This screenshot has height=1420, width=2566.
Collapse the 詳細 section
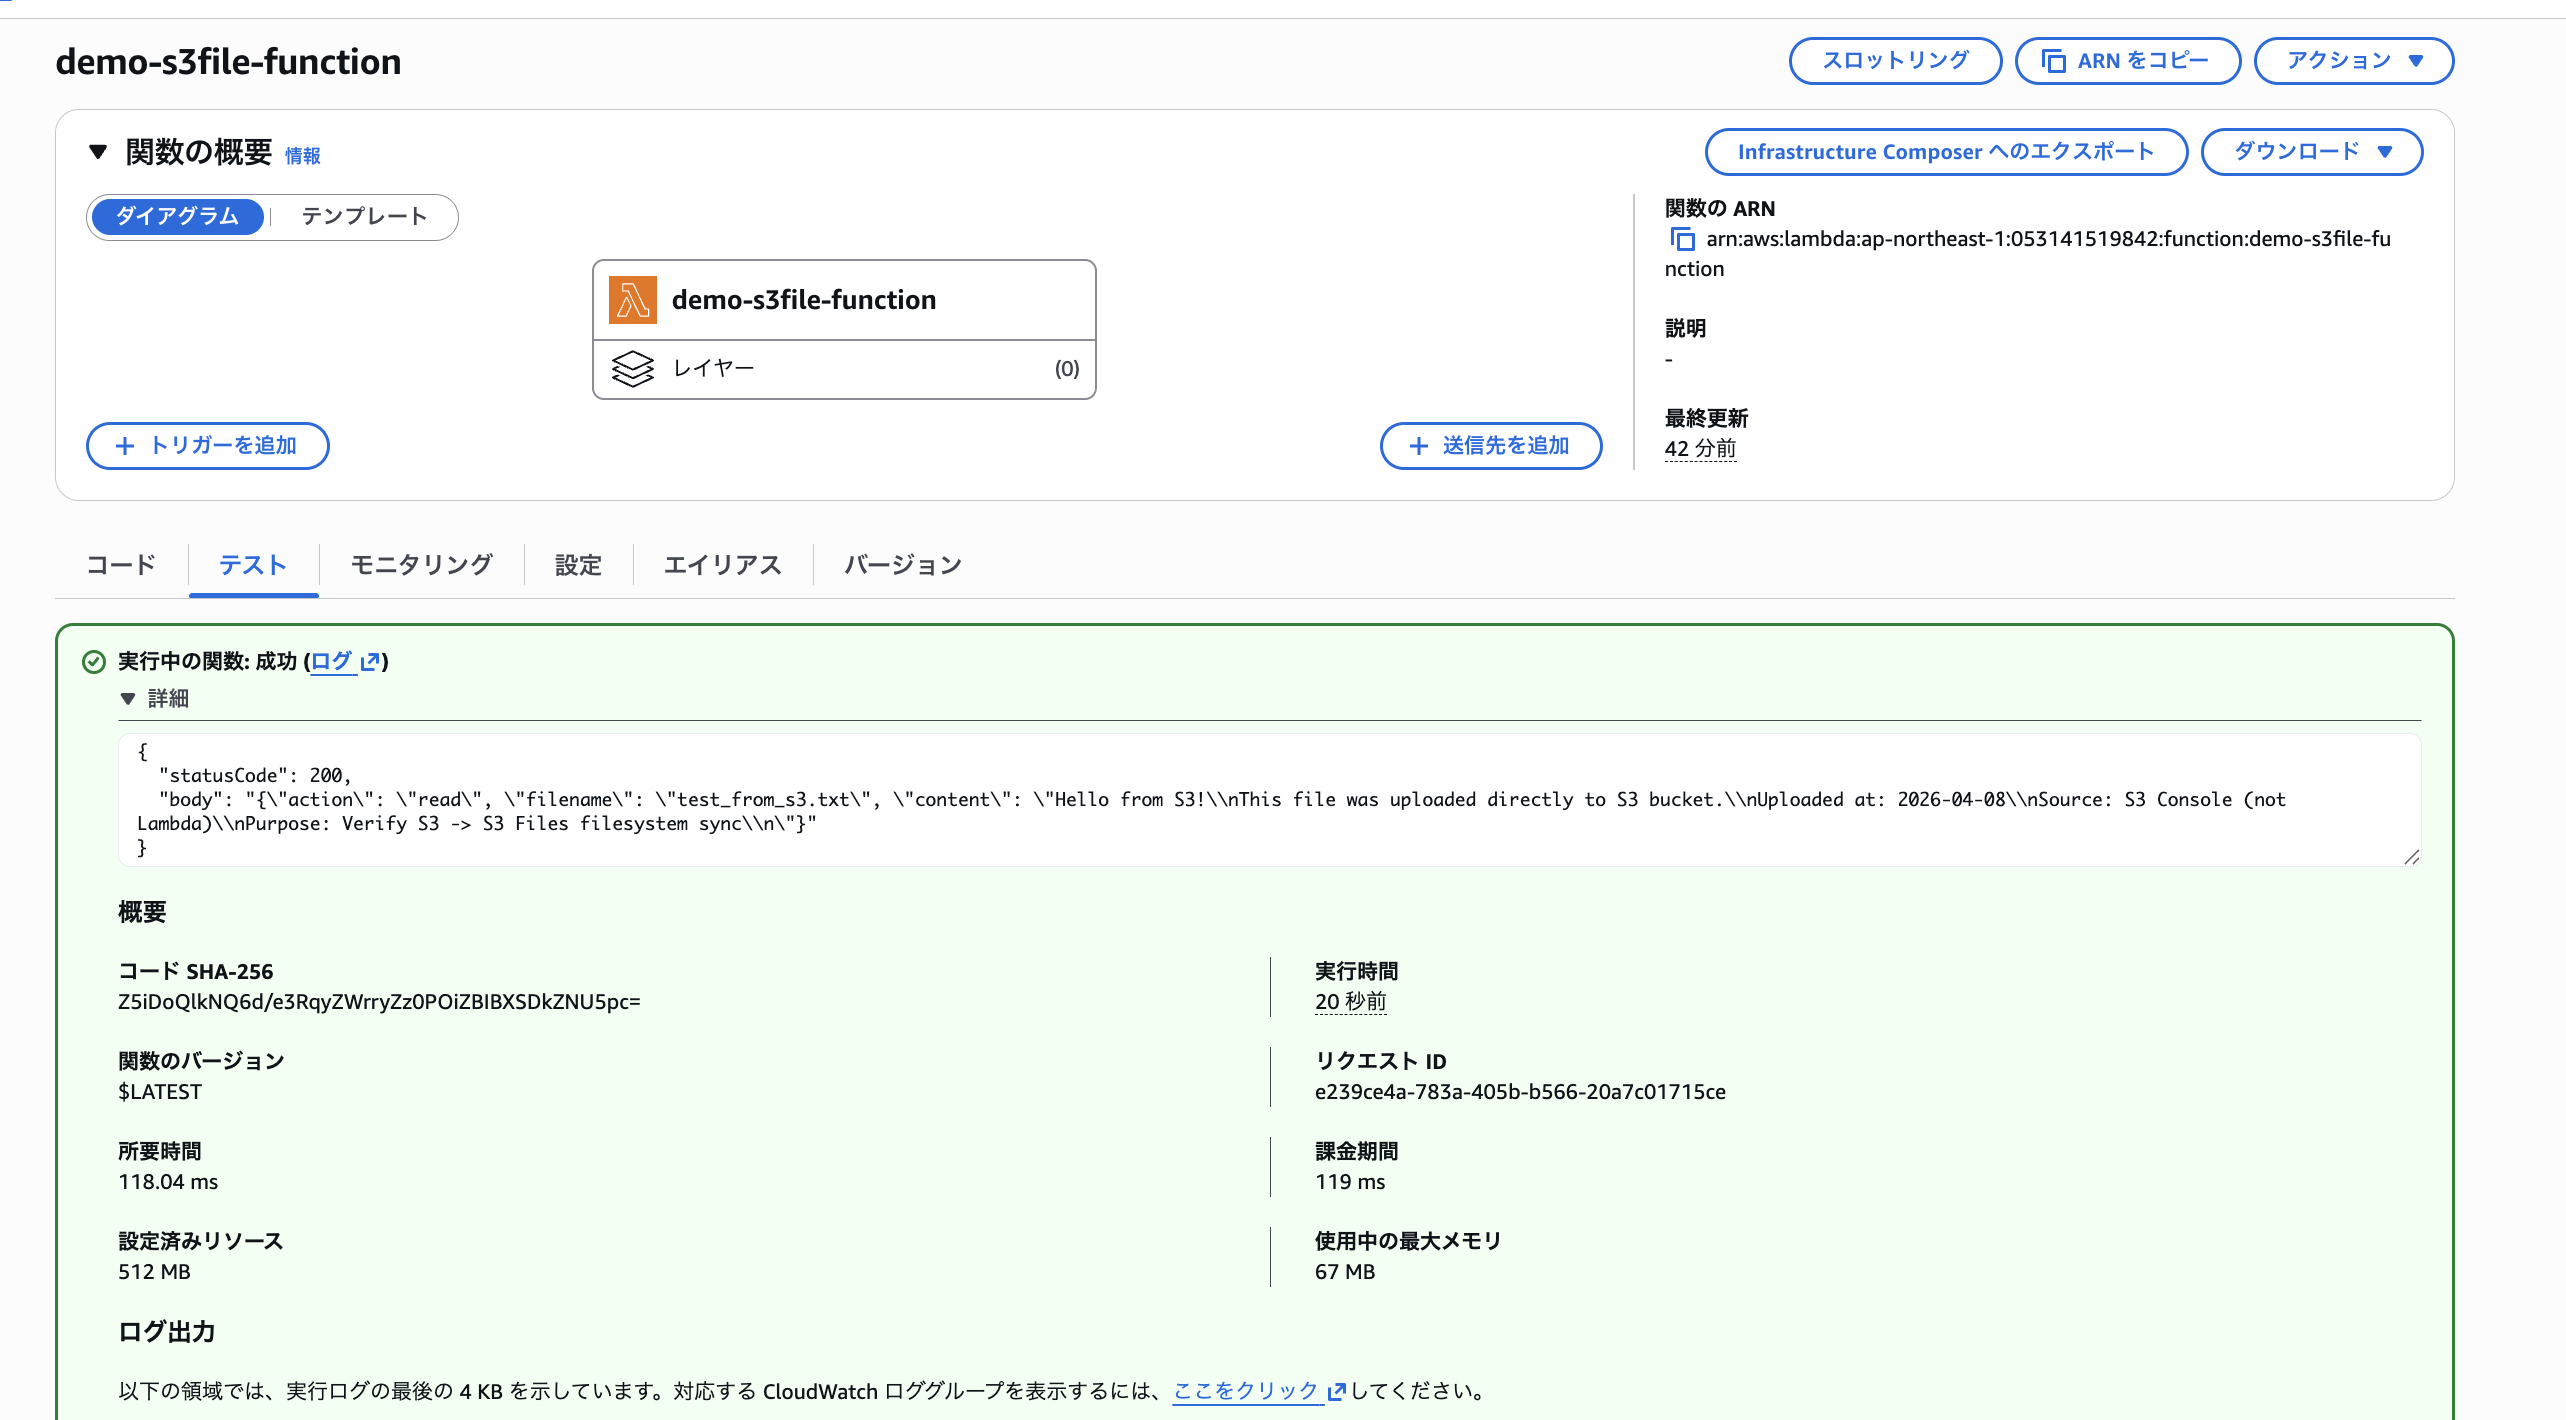pos(128,699)
